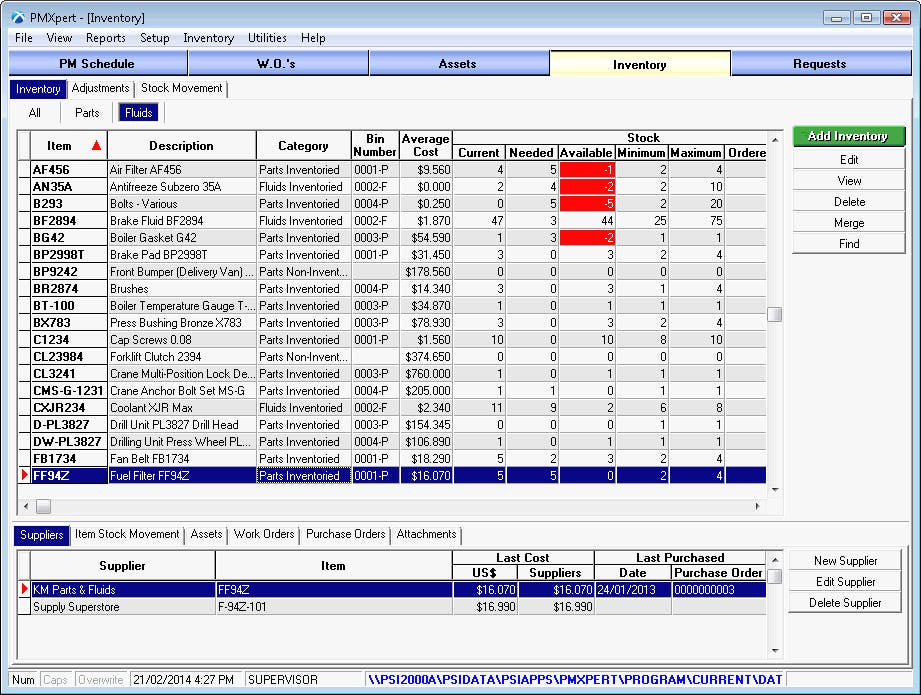
Task: Select the FB1734 Fan Belt row
Action: [x=392, y=459]
